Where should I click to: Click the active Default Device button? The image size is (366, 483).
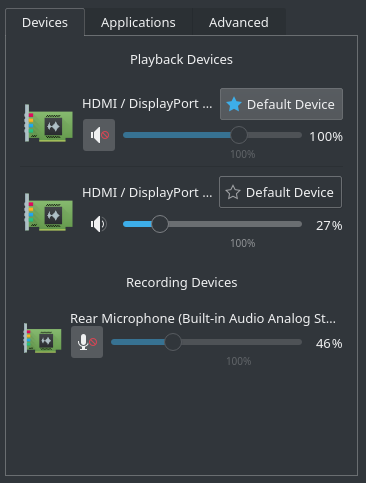point(281,104)
